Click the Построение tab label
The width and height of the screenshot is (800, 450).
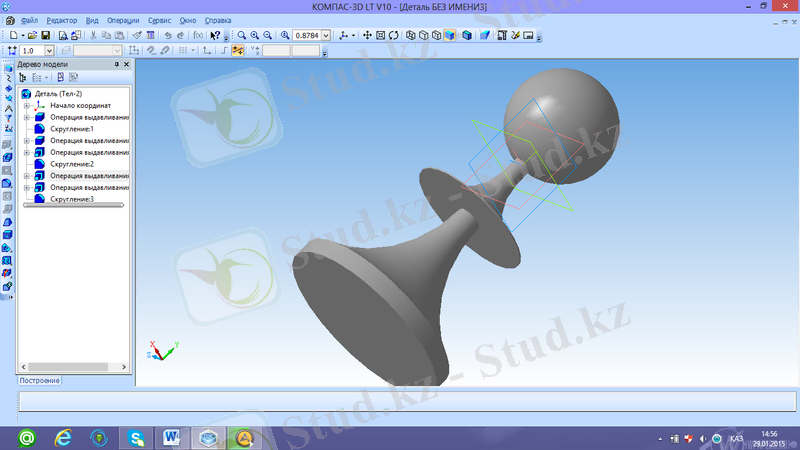pos(40,380)
